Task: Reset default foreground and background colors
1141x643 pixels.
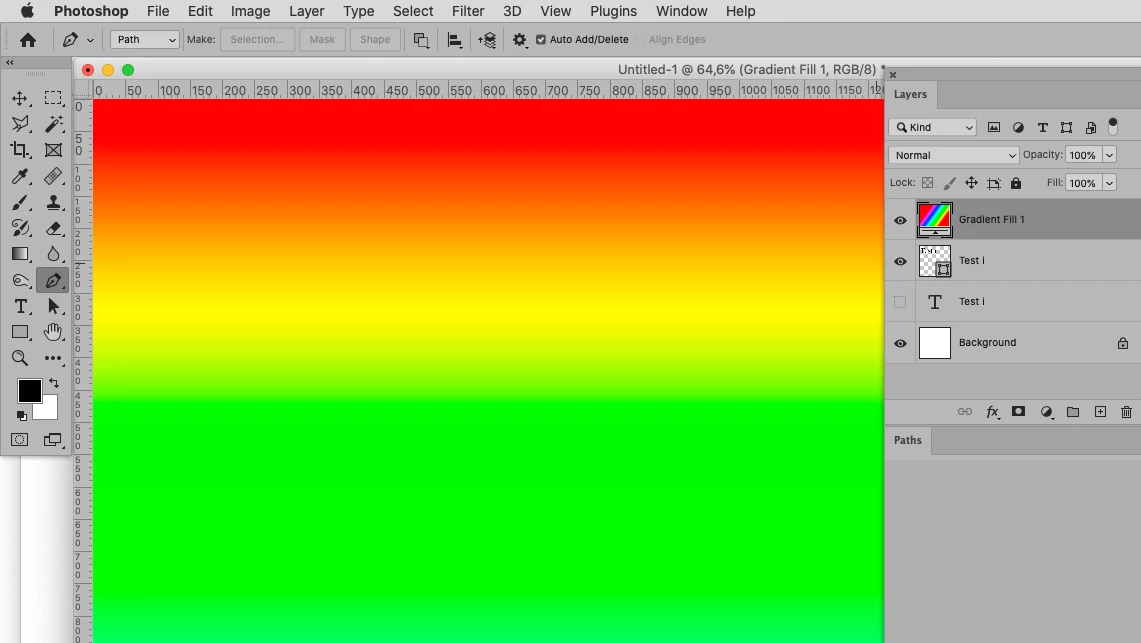Action: tap(22, 416)
